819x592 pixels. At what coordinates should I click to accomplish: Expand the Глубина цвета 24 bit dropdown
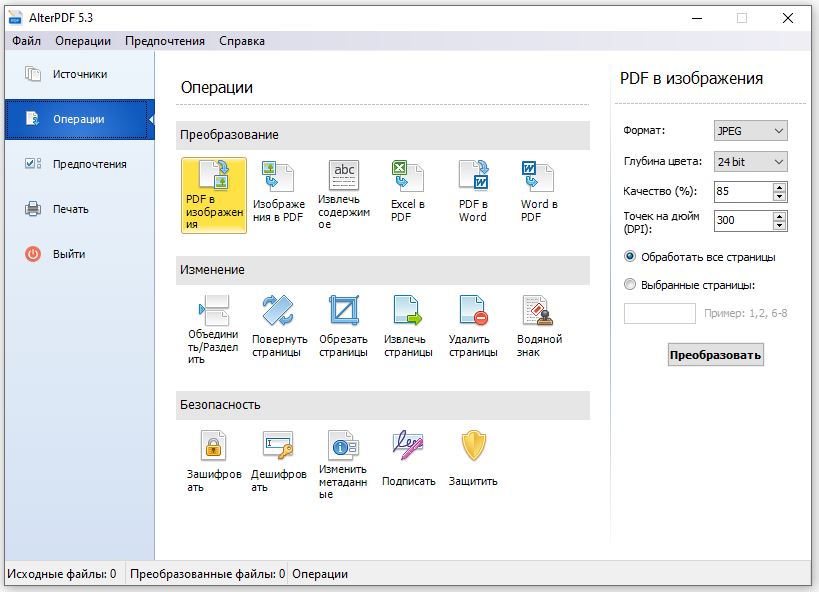point(751,161)
